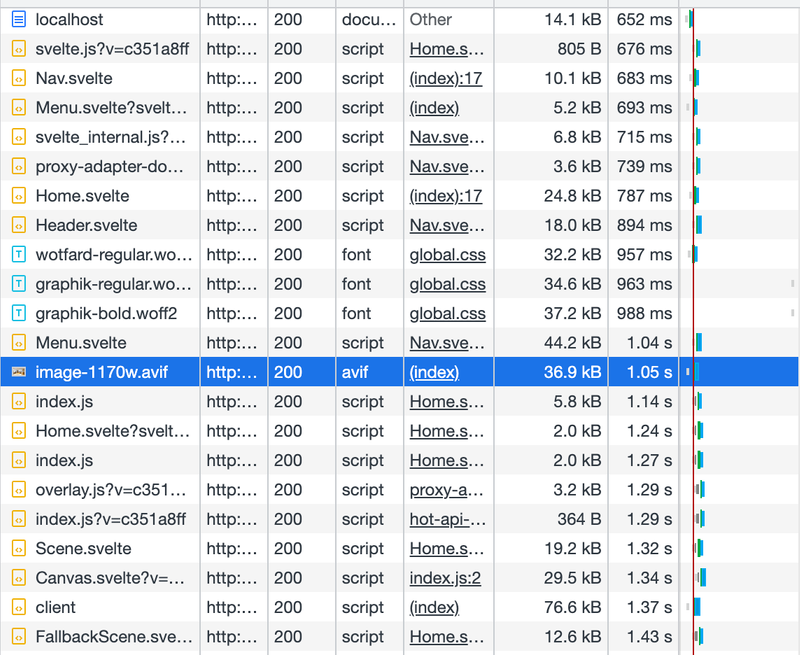Select the svelte_internal.js request name
The image size is (800, 655).
click(111, 137)
